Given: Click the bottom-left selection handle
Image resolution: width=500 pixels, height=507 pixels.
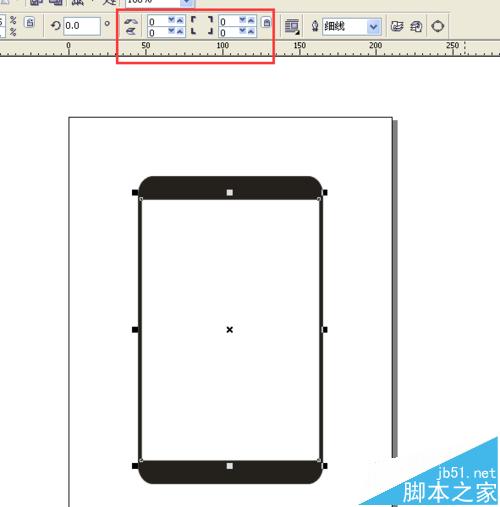Looking at the screenshot, I should (135, 466).
